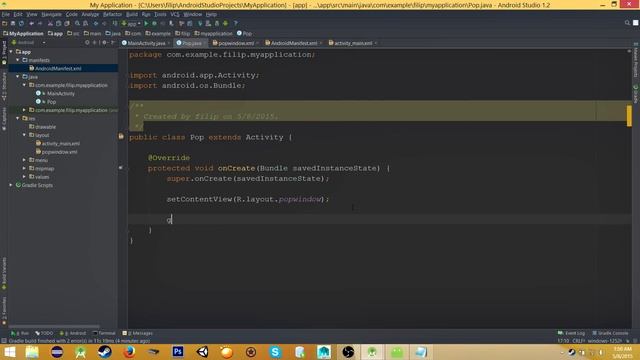Open the File menu

pos(6,14)
